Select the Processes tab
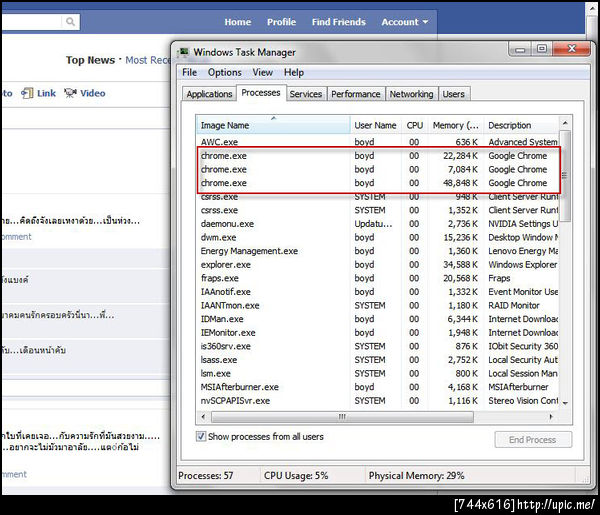This screenshot has width=600, height=515. coord(261,93)
